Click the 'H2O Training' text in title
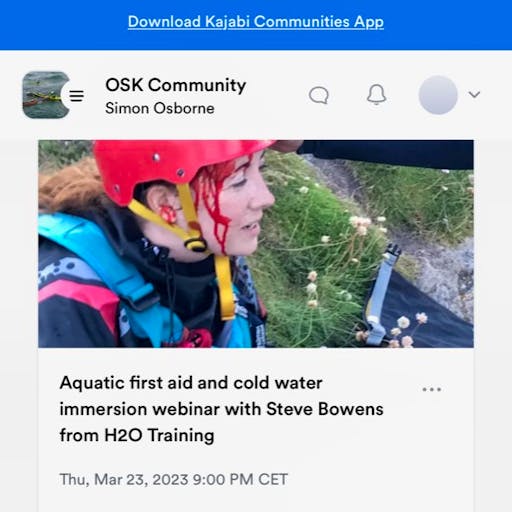The width and height of the screenshot is (512, 512). point(159,435)
